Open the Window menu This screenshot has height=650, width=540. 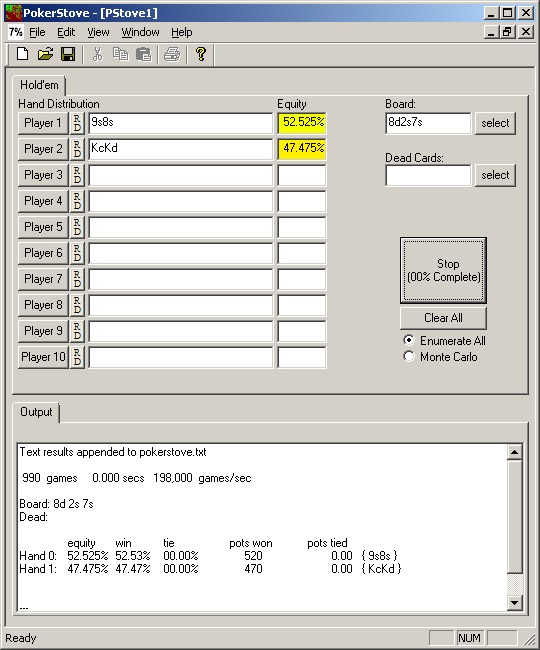[x=140, y=32]
